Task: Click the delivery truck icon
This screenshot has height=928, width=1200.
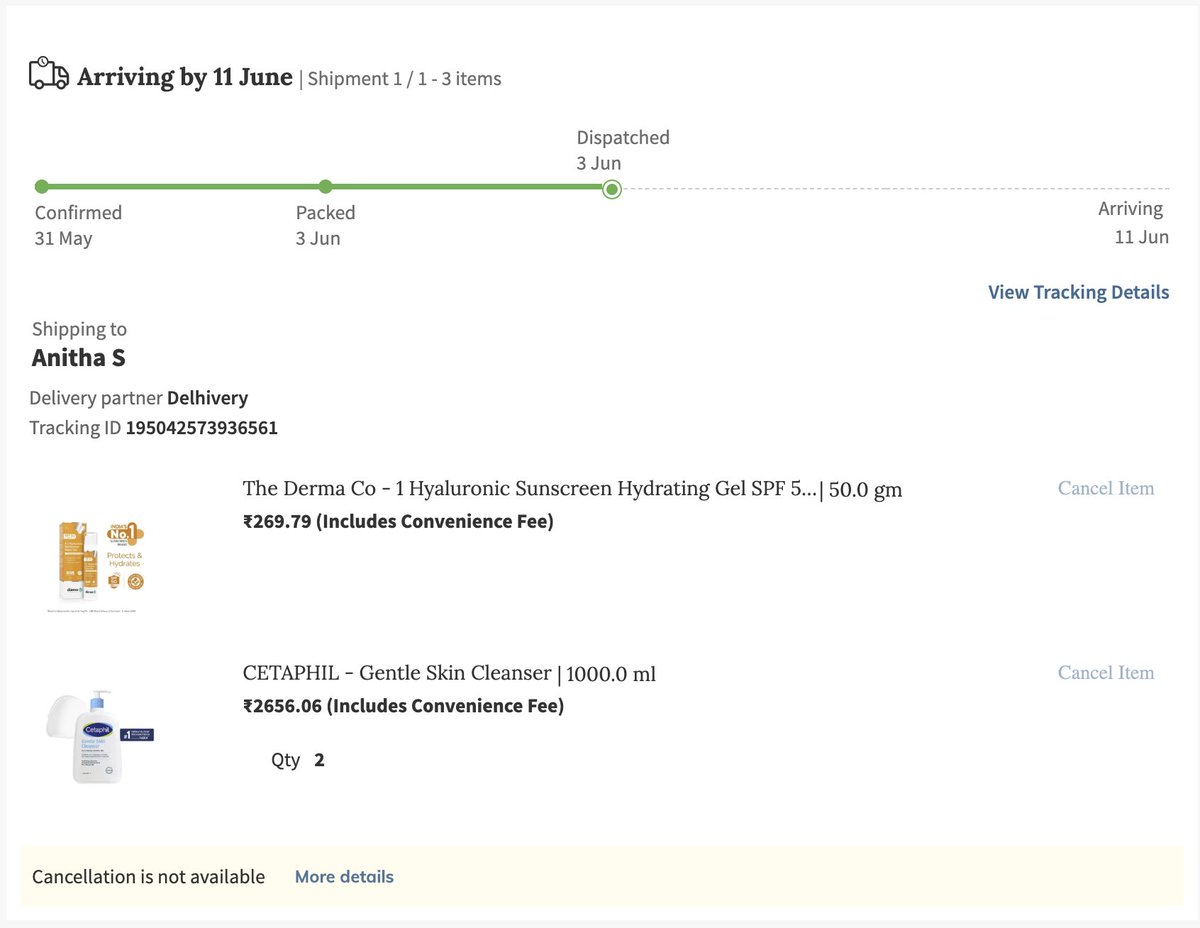Action: tap(49, 75)
